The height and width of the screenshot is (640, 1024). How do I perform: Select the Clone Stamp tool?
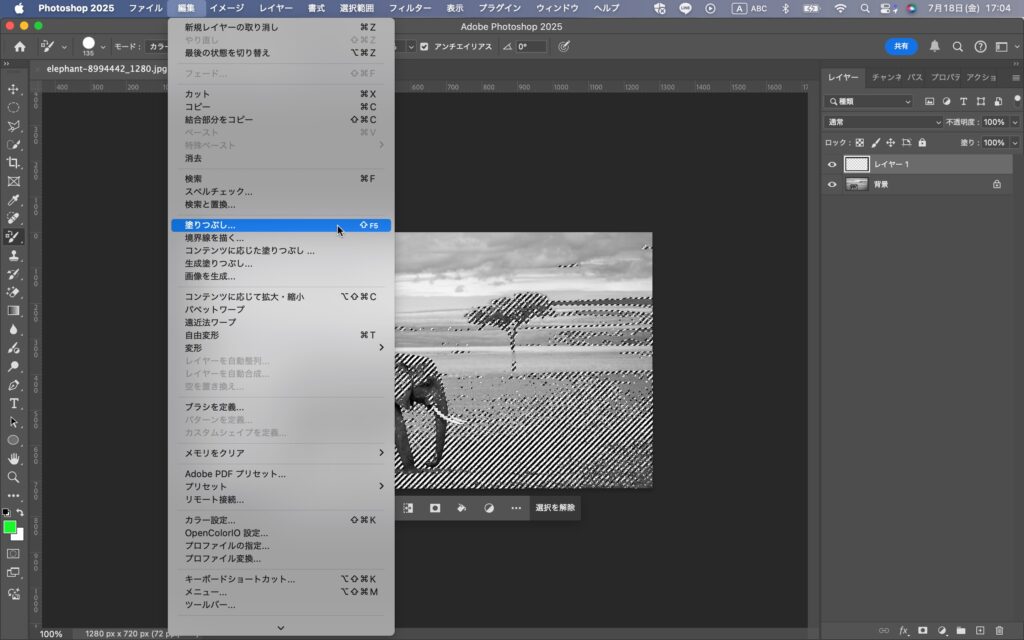click(13, 255)
